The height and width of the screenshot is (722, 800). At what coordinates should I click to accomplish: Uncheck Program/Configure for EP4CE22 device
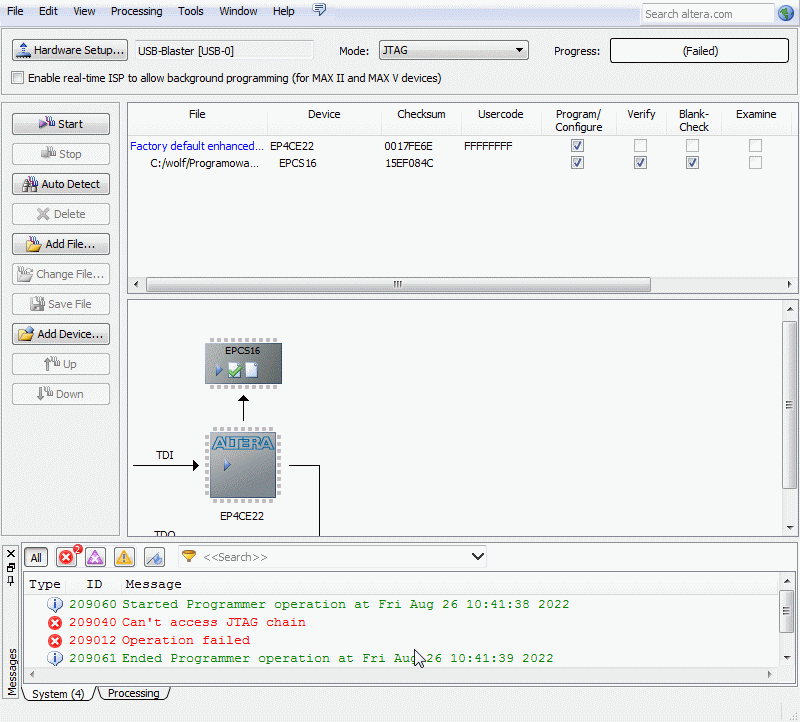pos(577,145)
